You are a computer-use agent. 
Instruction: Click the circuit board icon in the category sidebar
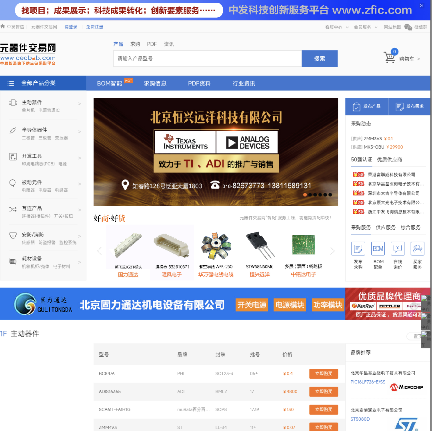(x=13, y=156)
